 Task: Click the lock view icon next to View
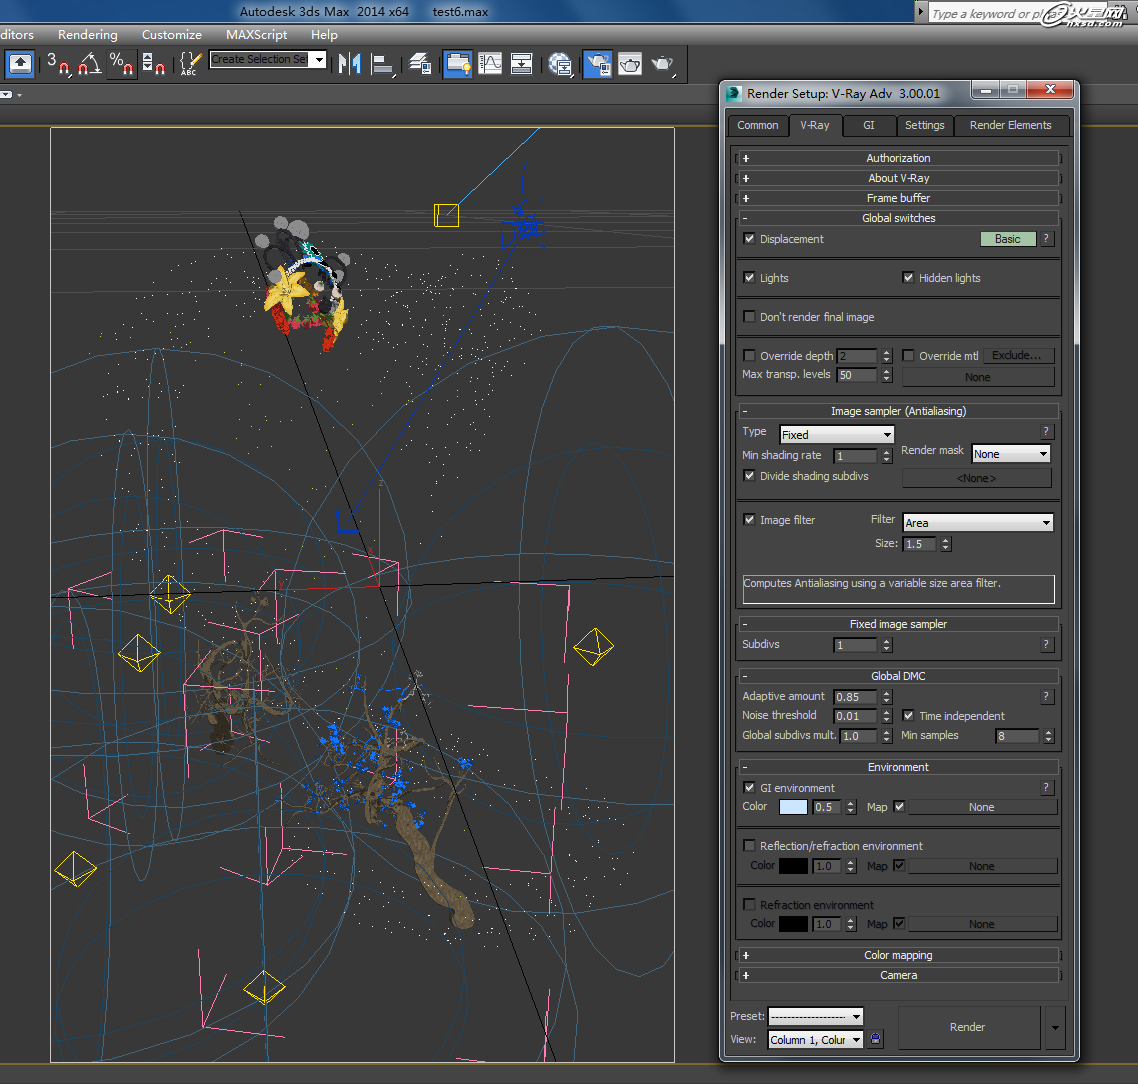(876, 1039)
